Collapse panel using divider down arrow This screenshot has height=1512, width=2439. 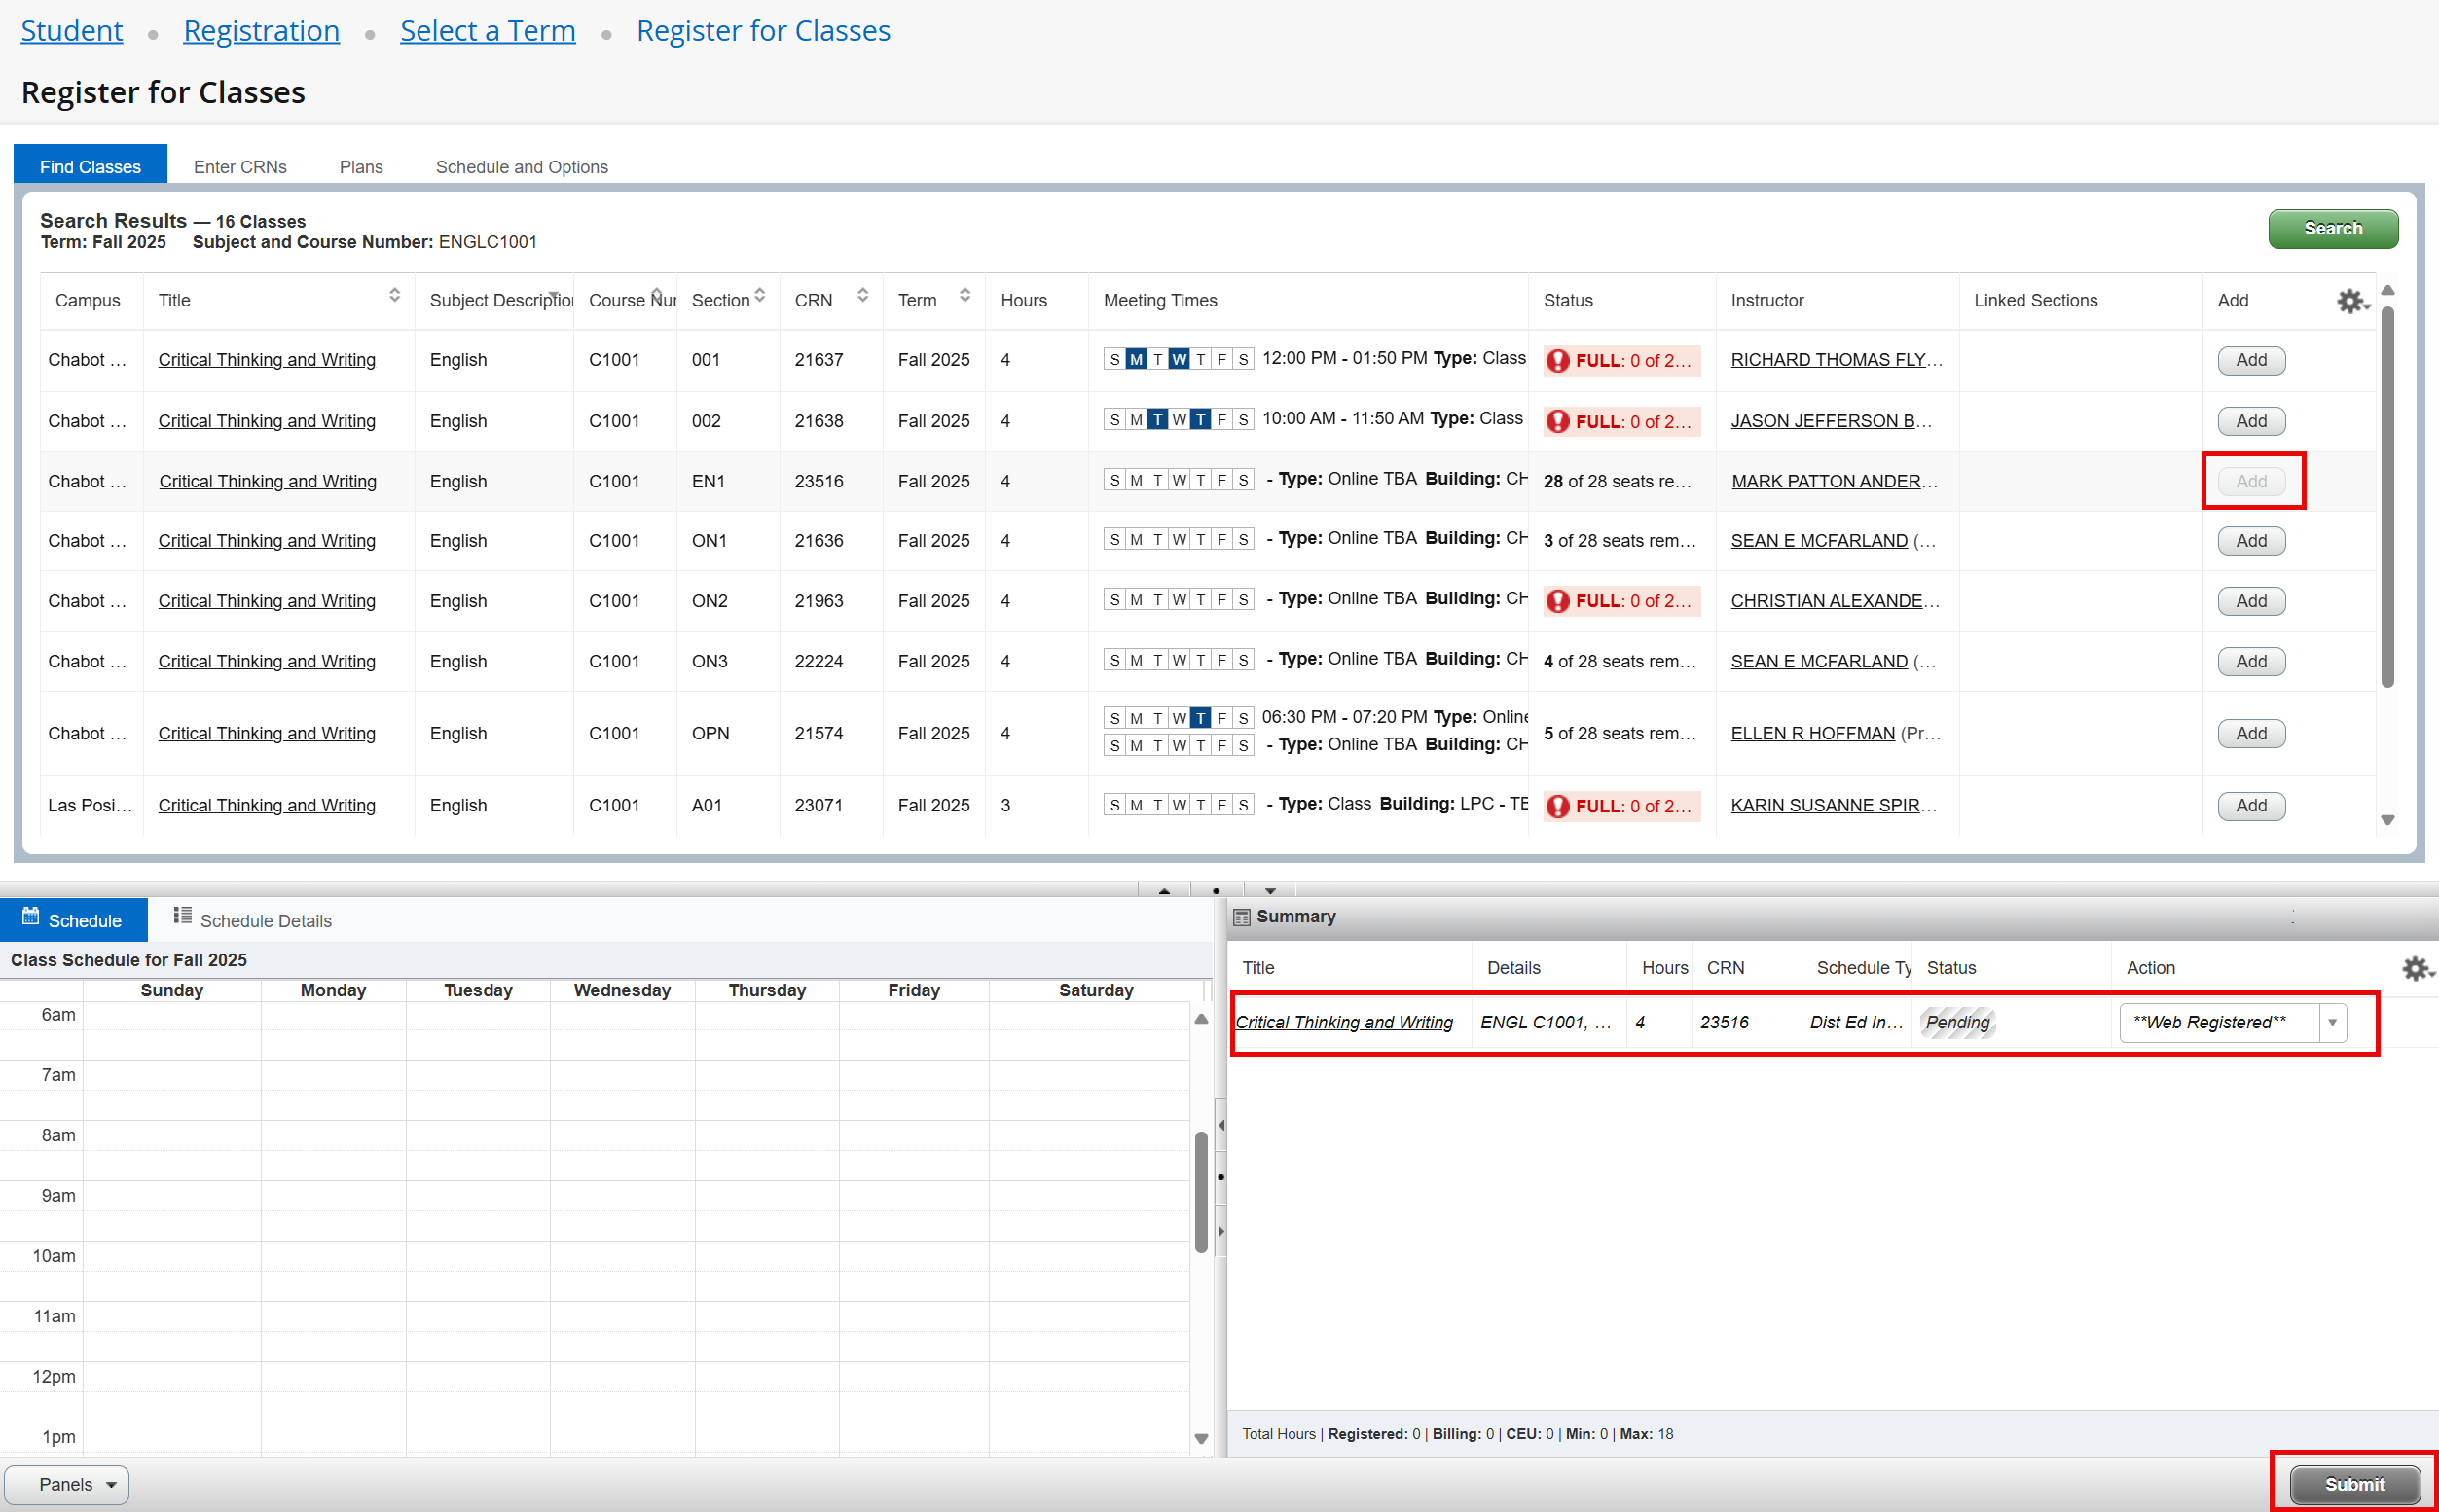(x=1270, y=890)
